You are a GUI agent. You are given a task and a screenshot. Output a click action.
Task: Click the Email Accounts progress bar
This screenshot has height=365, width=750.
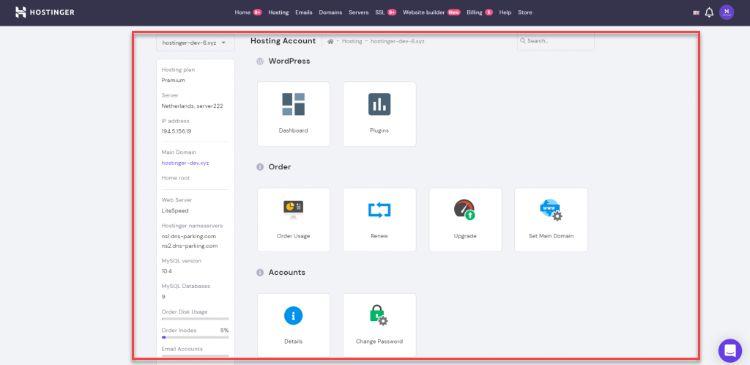tap(195, 356)
